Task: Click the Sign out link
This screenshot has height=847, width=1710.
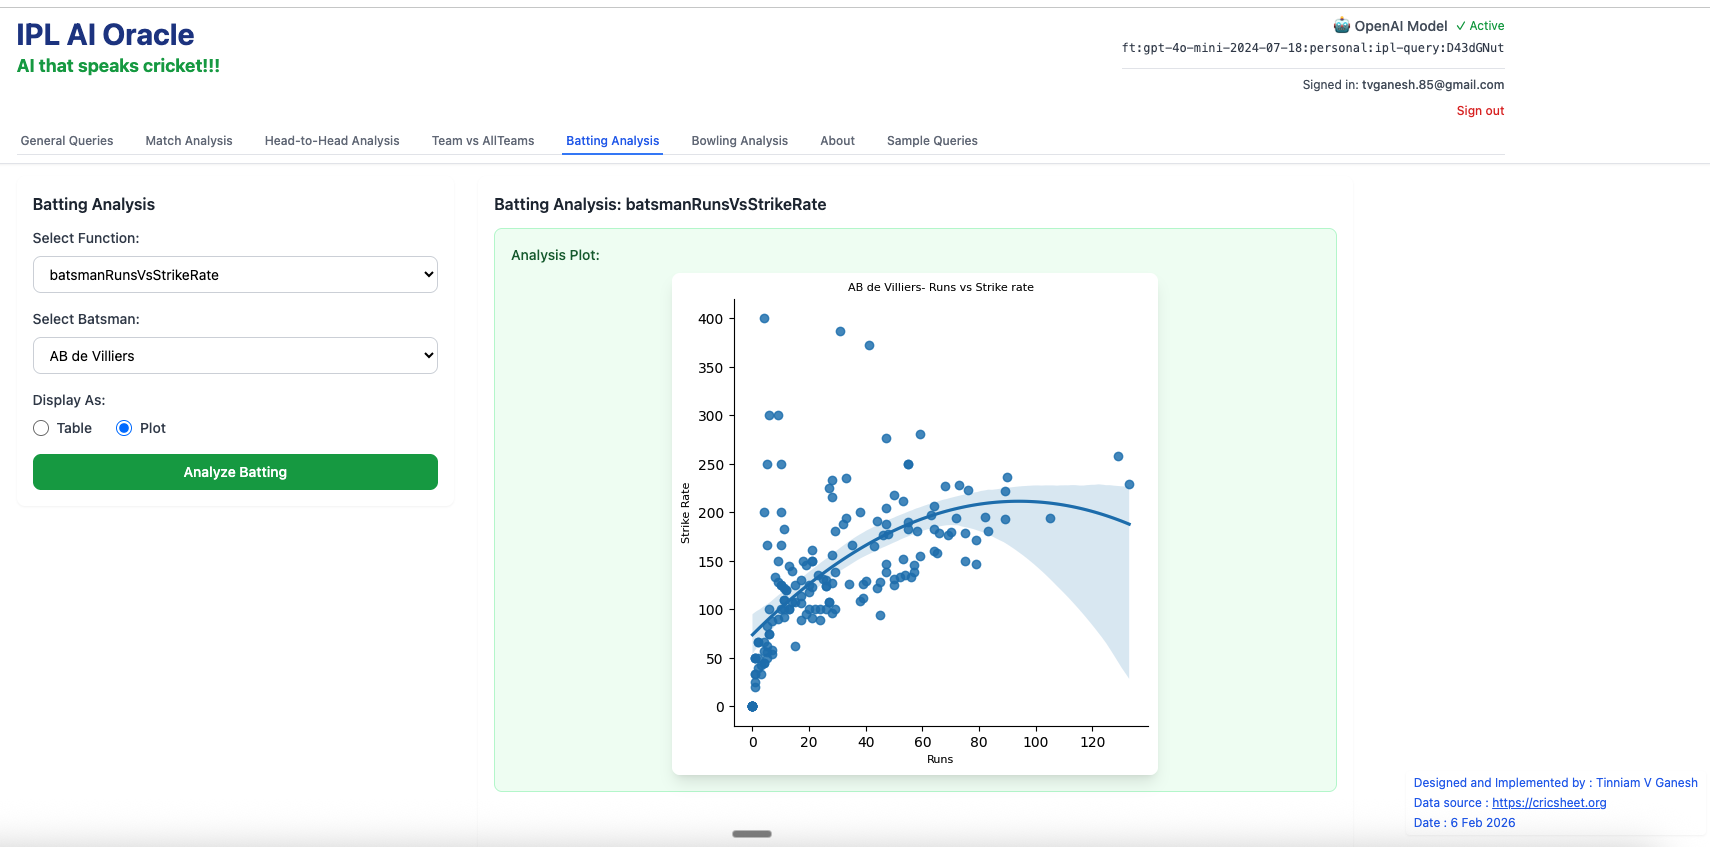Action: [x=1480, y=111]
